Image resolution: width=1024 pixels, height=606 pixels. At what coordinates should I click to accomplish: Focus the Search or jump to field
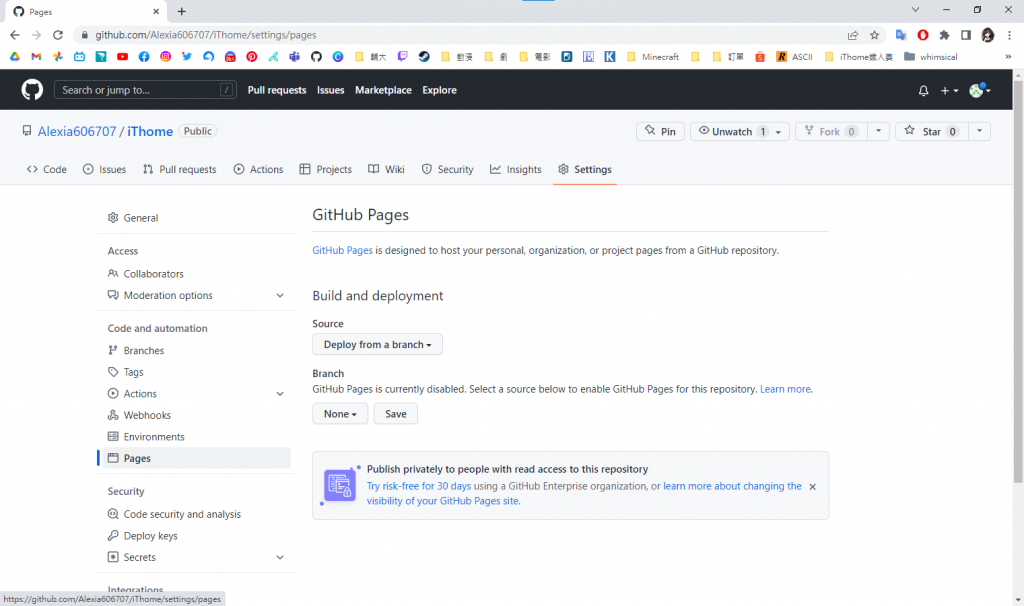pos(145,90)
